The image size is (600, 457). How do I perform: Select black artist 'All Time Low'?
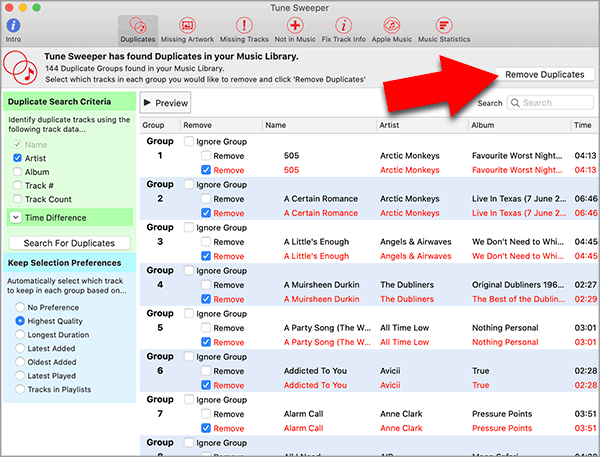tap(404, 328)
